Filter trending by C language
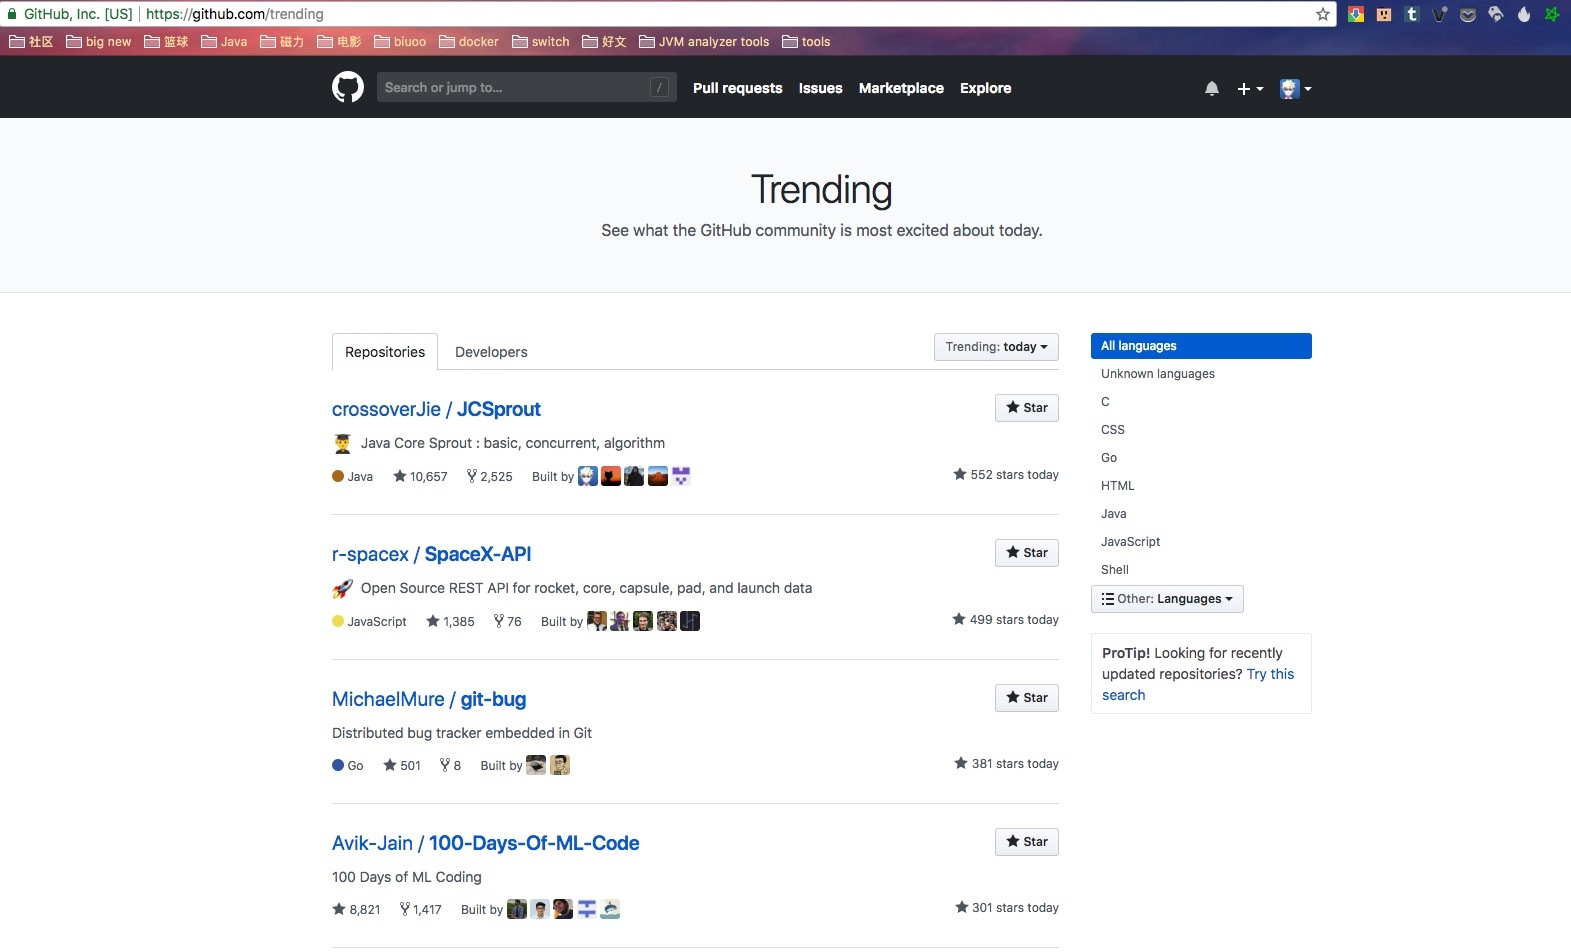Image resolution: width=1571 pixels, height=952 pixels. click(1105, 402)
